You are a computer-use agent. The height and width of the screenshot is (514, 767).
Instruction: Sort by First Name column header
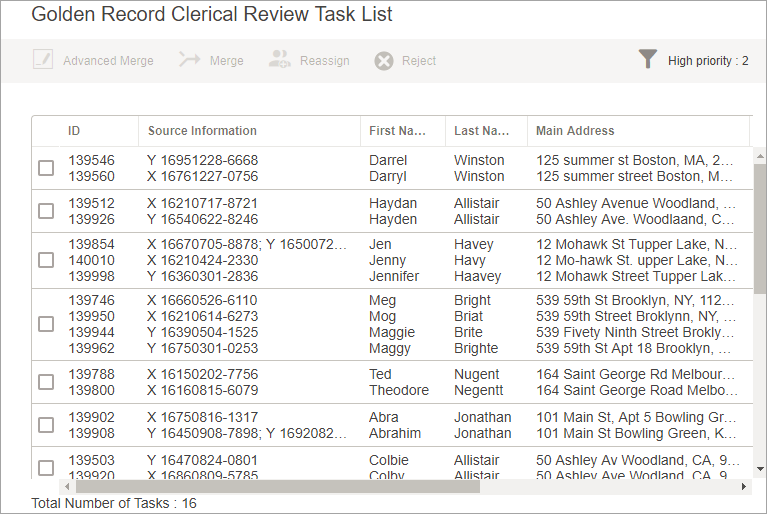(397, 131)
